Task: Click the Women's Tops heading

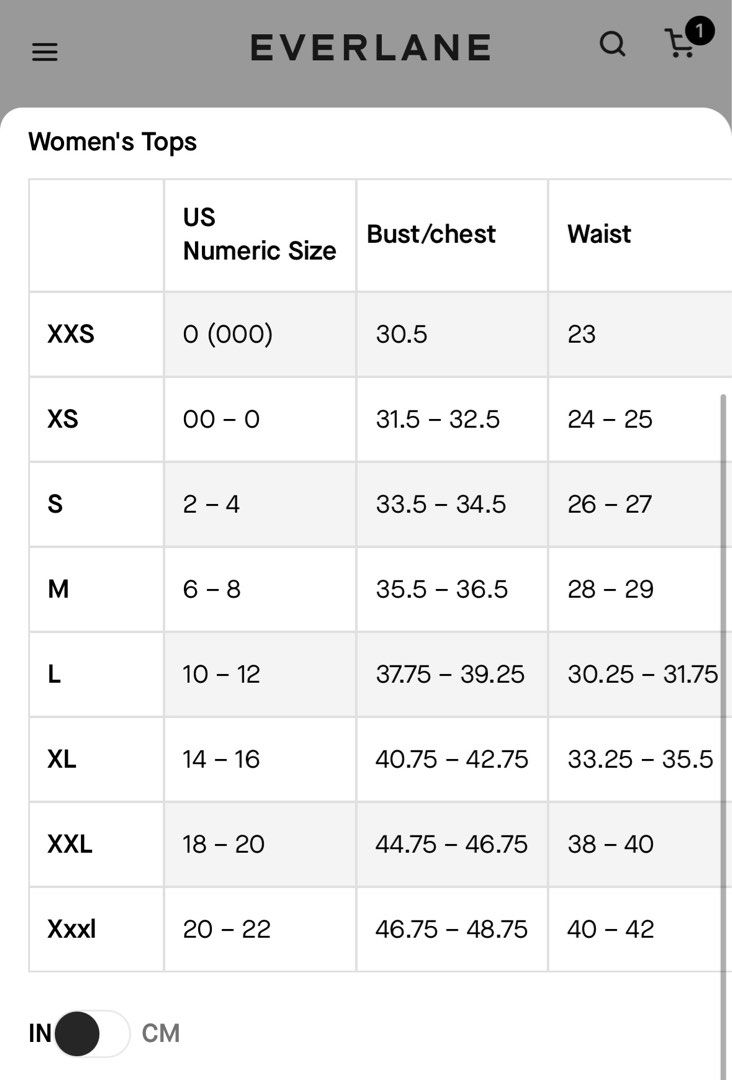Action: [112, 142]
